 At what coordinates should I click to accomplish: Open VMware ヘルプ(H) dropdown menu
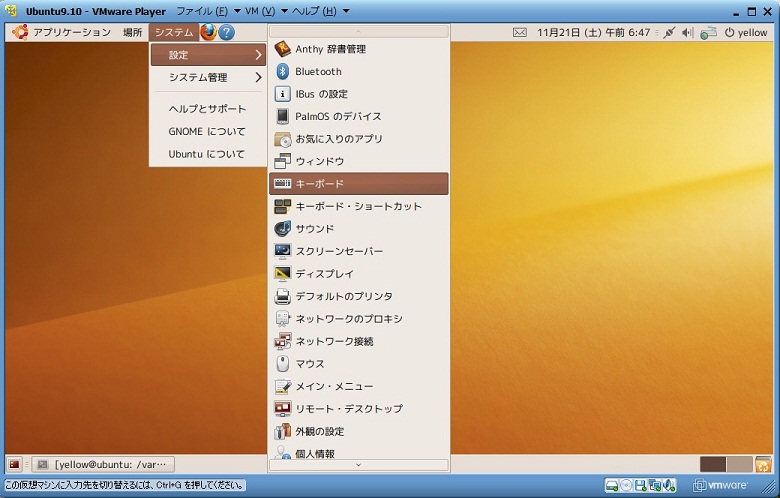320,11
